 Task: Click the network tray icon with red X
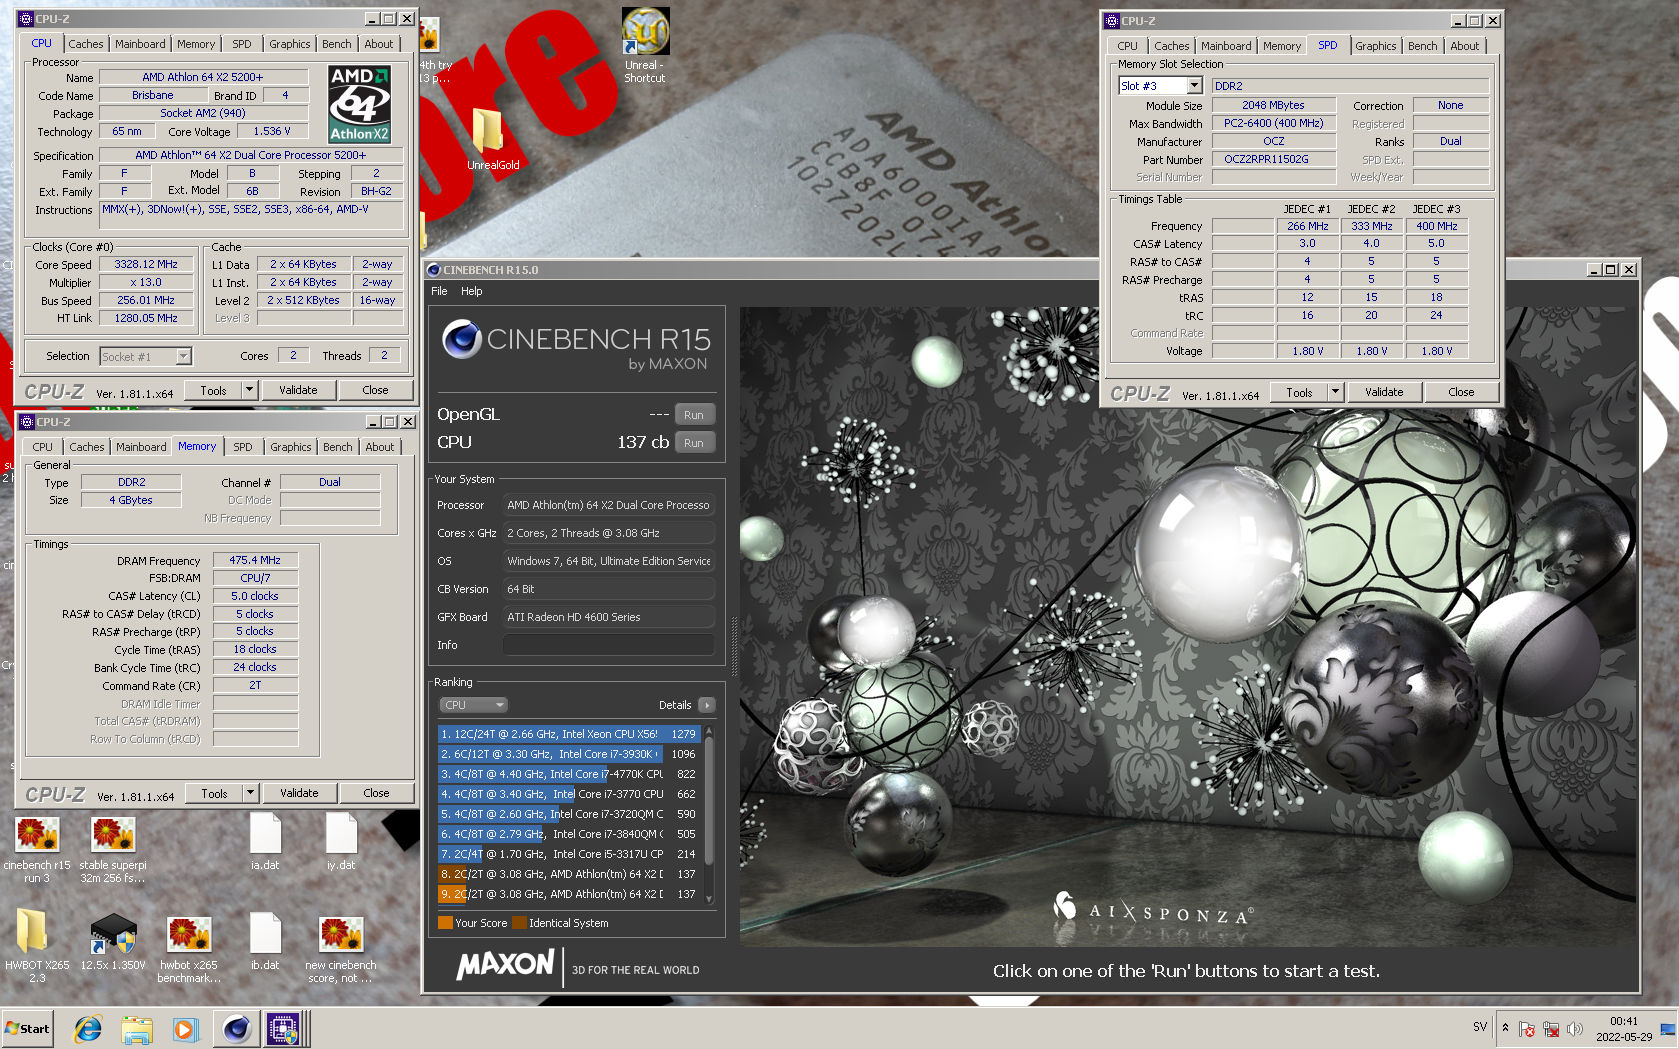1551,1029
